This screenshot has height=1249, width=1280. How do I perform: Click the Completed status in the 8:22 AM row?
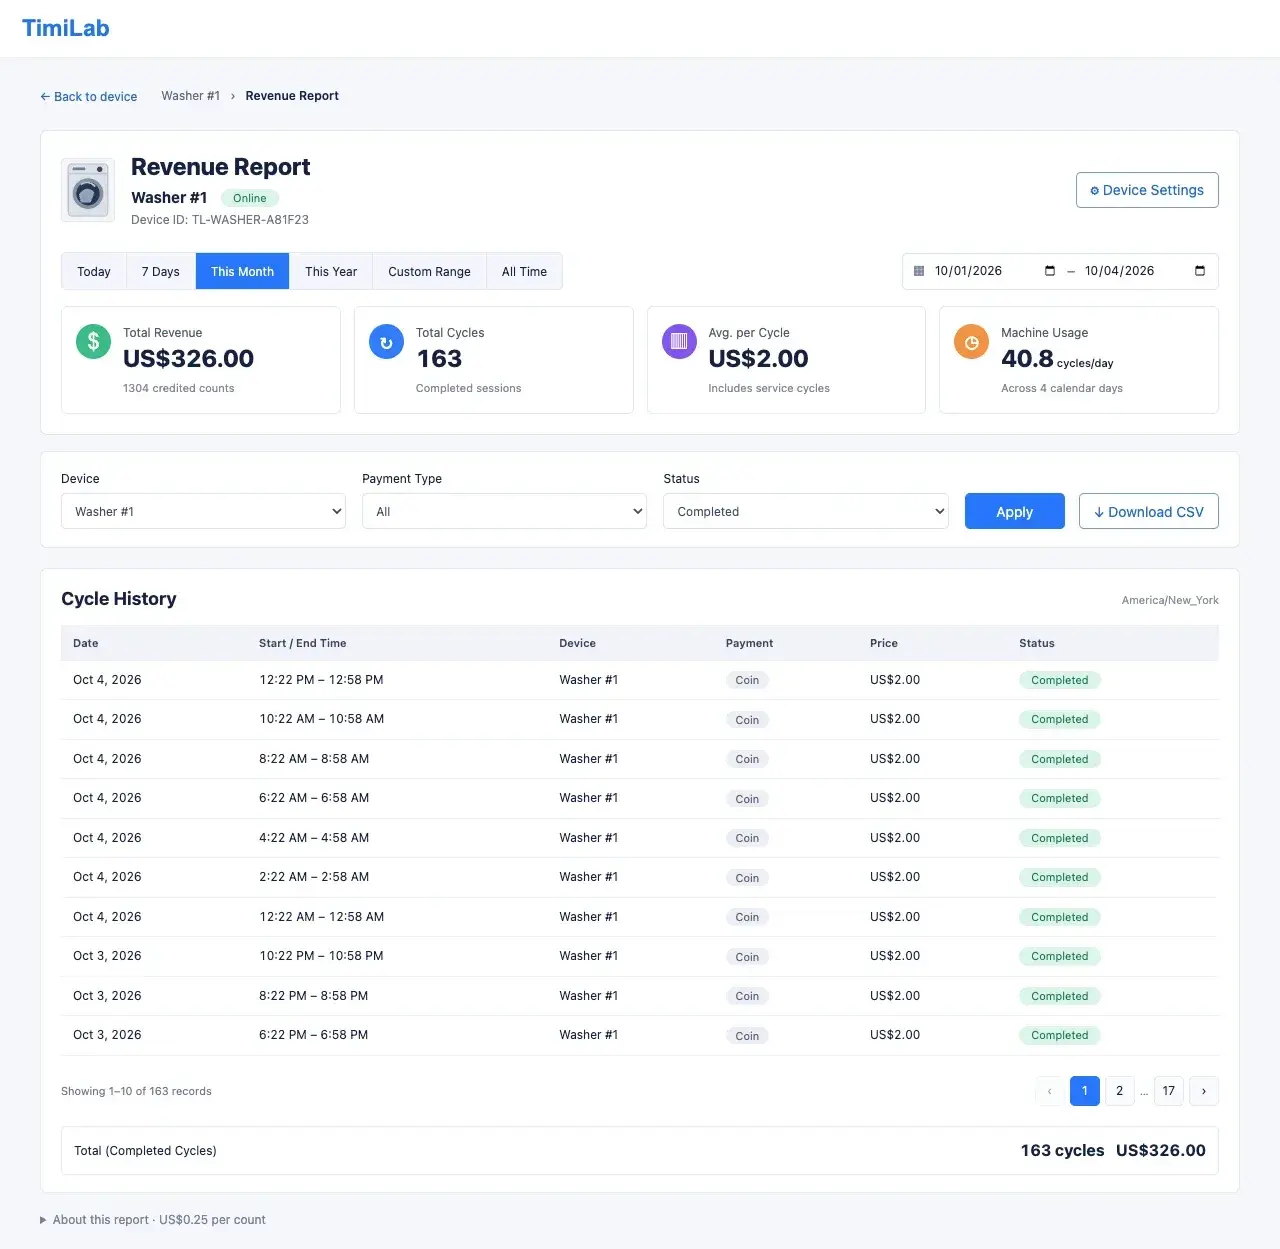coord(1060,759)
